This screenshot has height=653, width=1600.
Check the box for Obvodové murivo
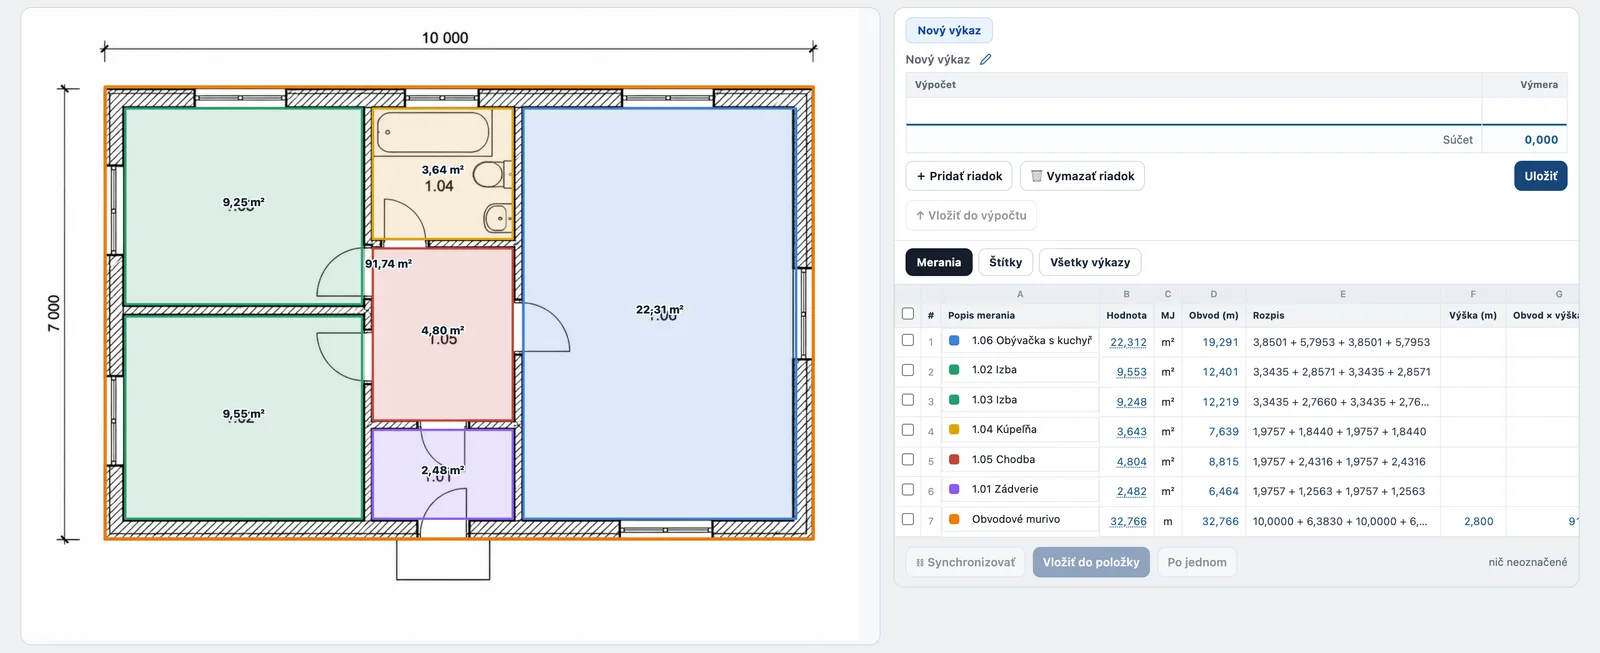[x=908, y=520]
